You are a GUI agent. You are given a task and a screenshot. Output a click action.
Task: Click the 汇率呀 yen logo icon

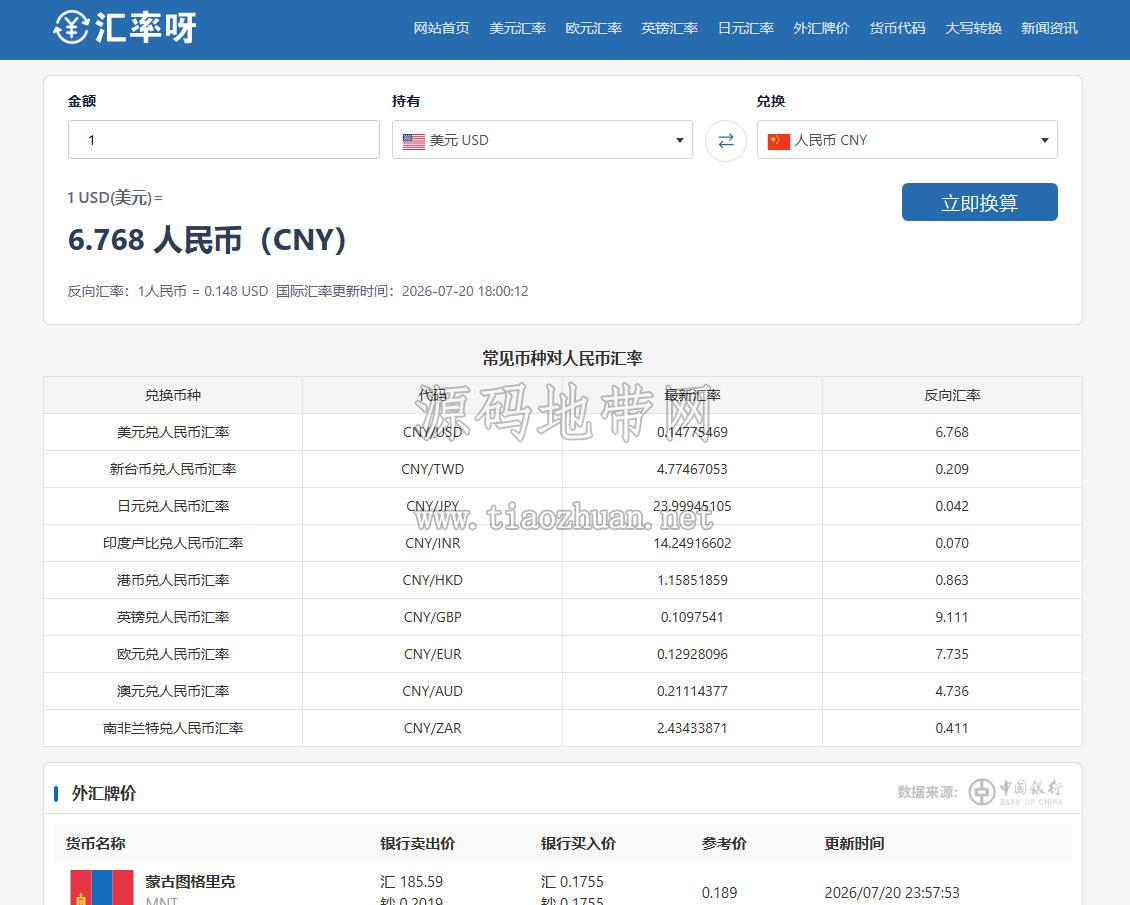tap(71, 27)
